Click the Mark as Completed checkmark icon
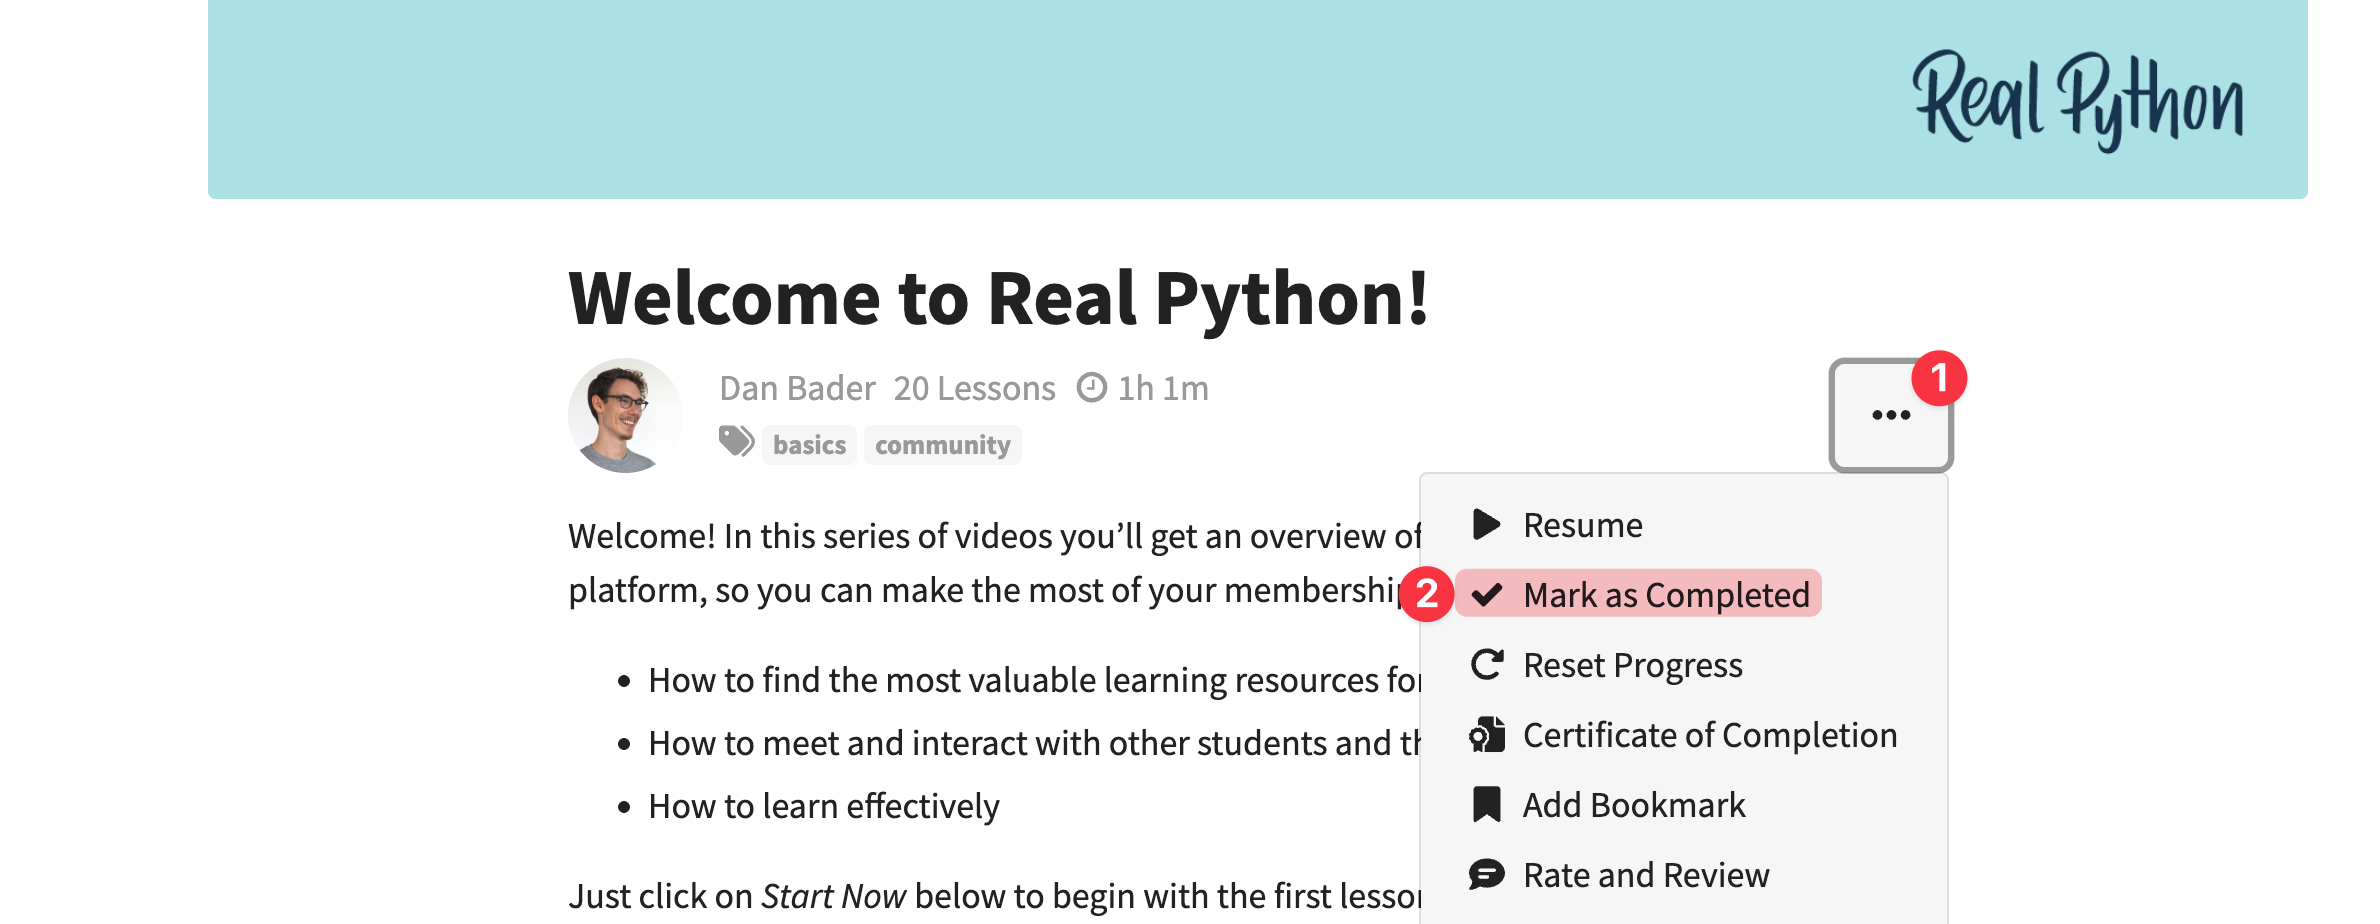 pyautogui.click(x=1487, y=594)
